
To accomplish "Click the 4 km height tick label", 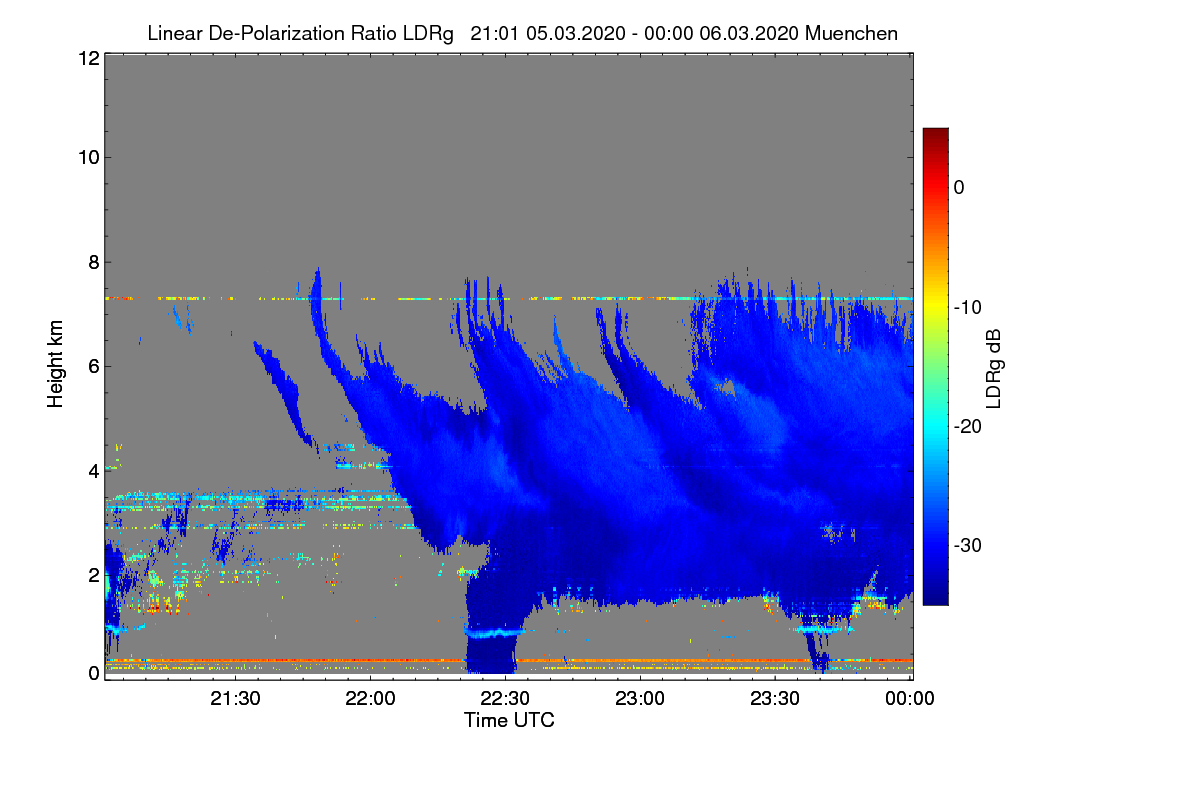I will tap(92, 470).
